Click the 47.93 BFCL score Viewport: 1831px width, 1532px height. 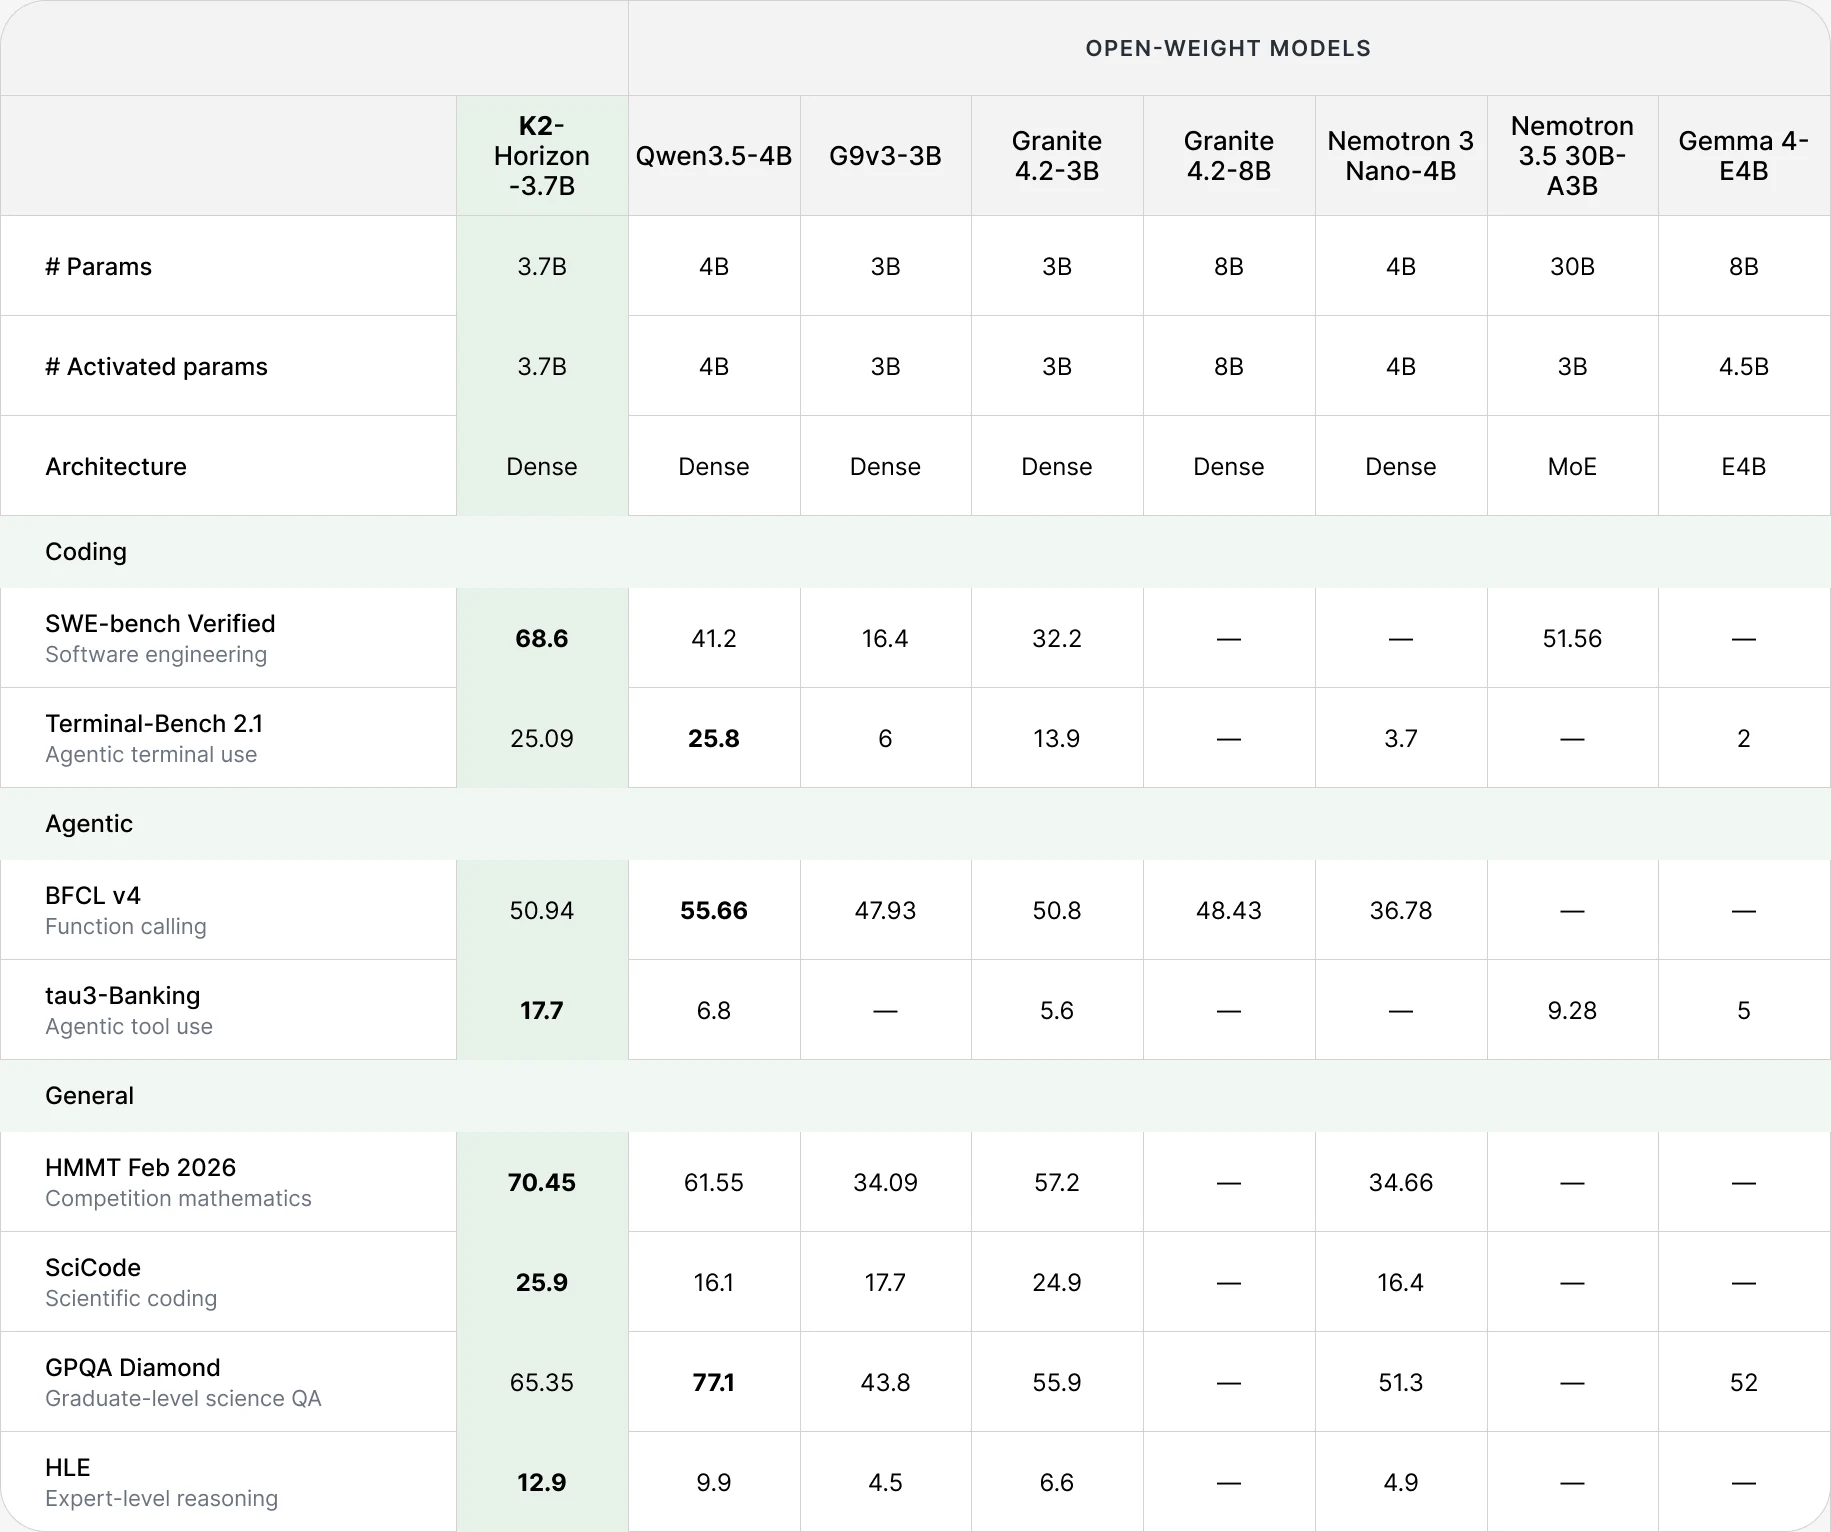tap(885, 911)
